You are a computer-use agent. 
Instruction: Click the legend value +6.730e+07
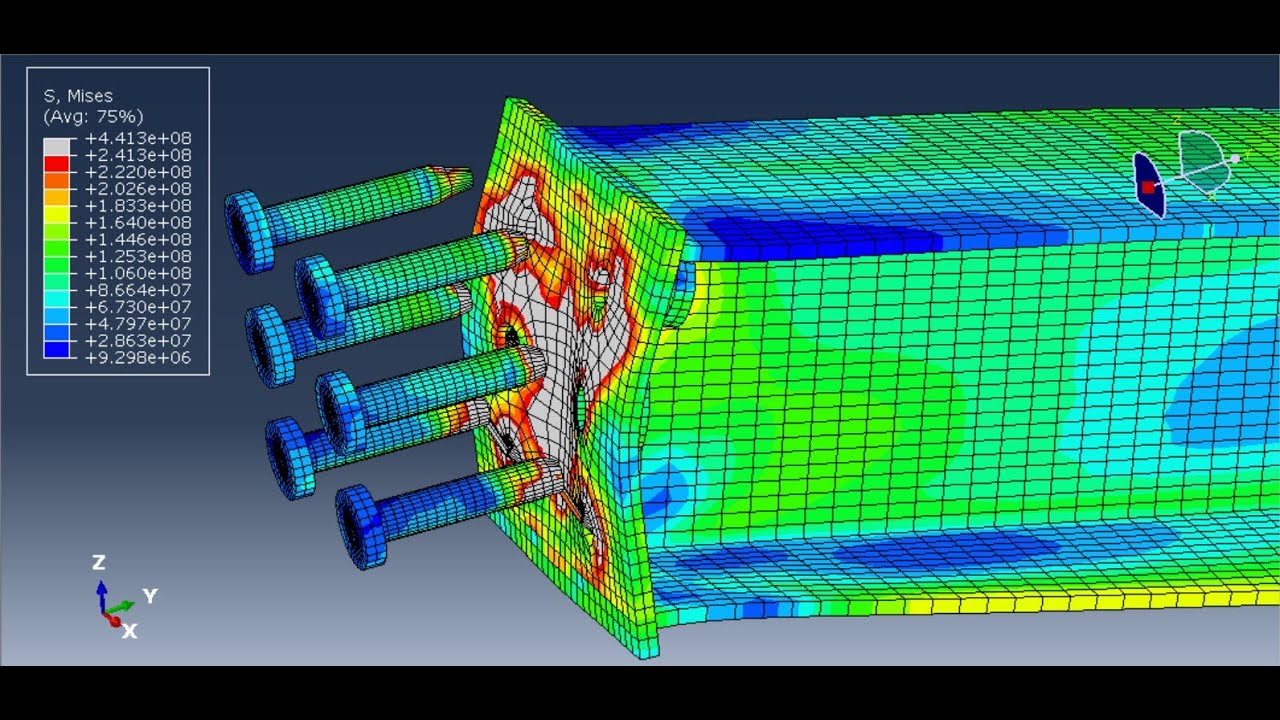[x=138, y=307]
